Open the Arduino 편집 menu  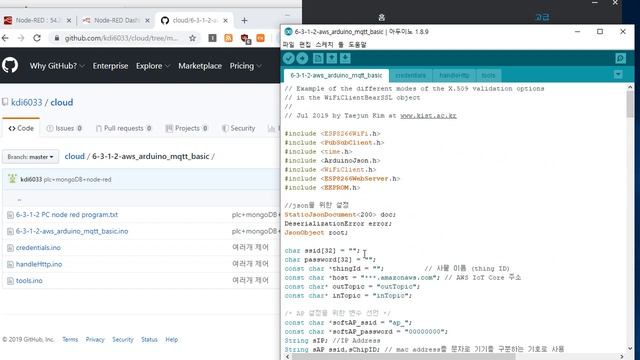click(305, 44)
